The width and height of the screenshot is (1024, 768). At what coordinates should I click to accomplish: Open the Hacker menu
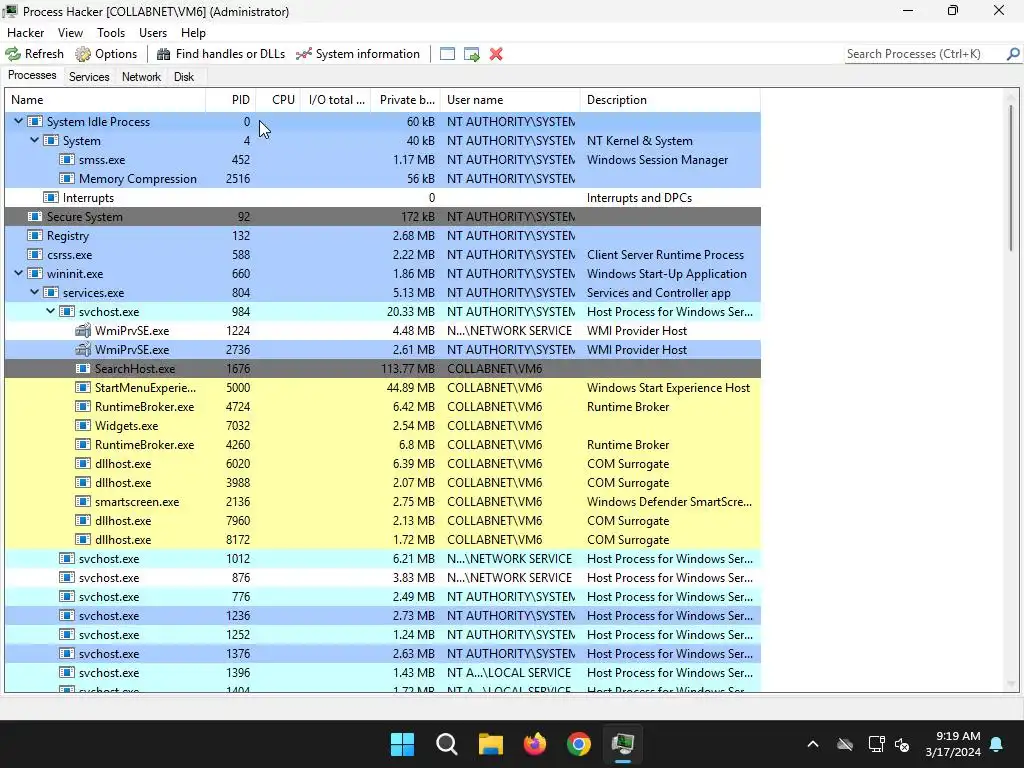tap(25, 33)
